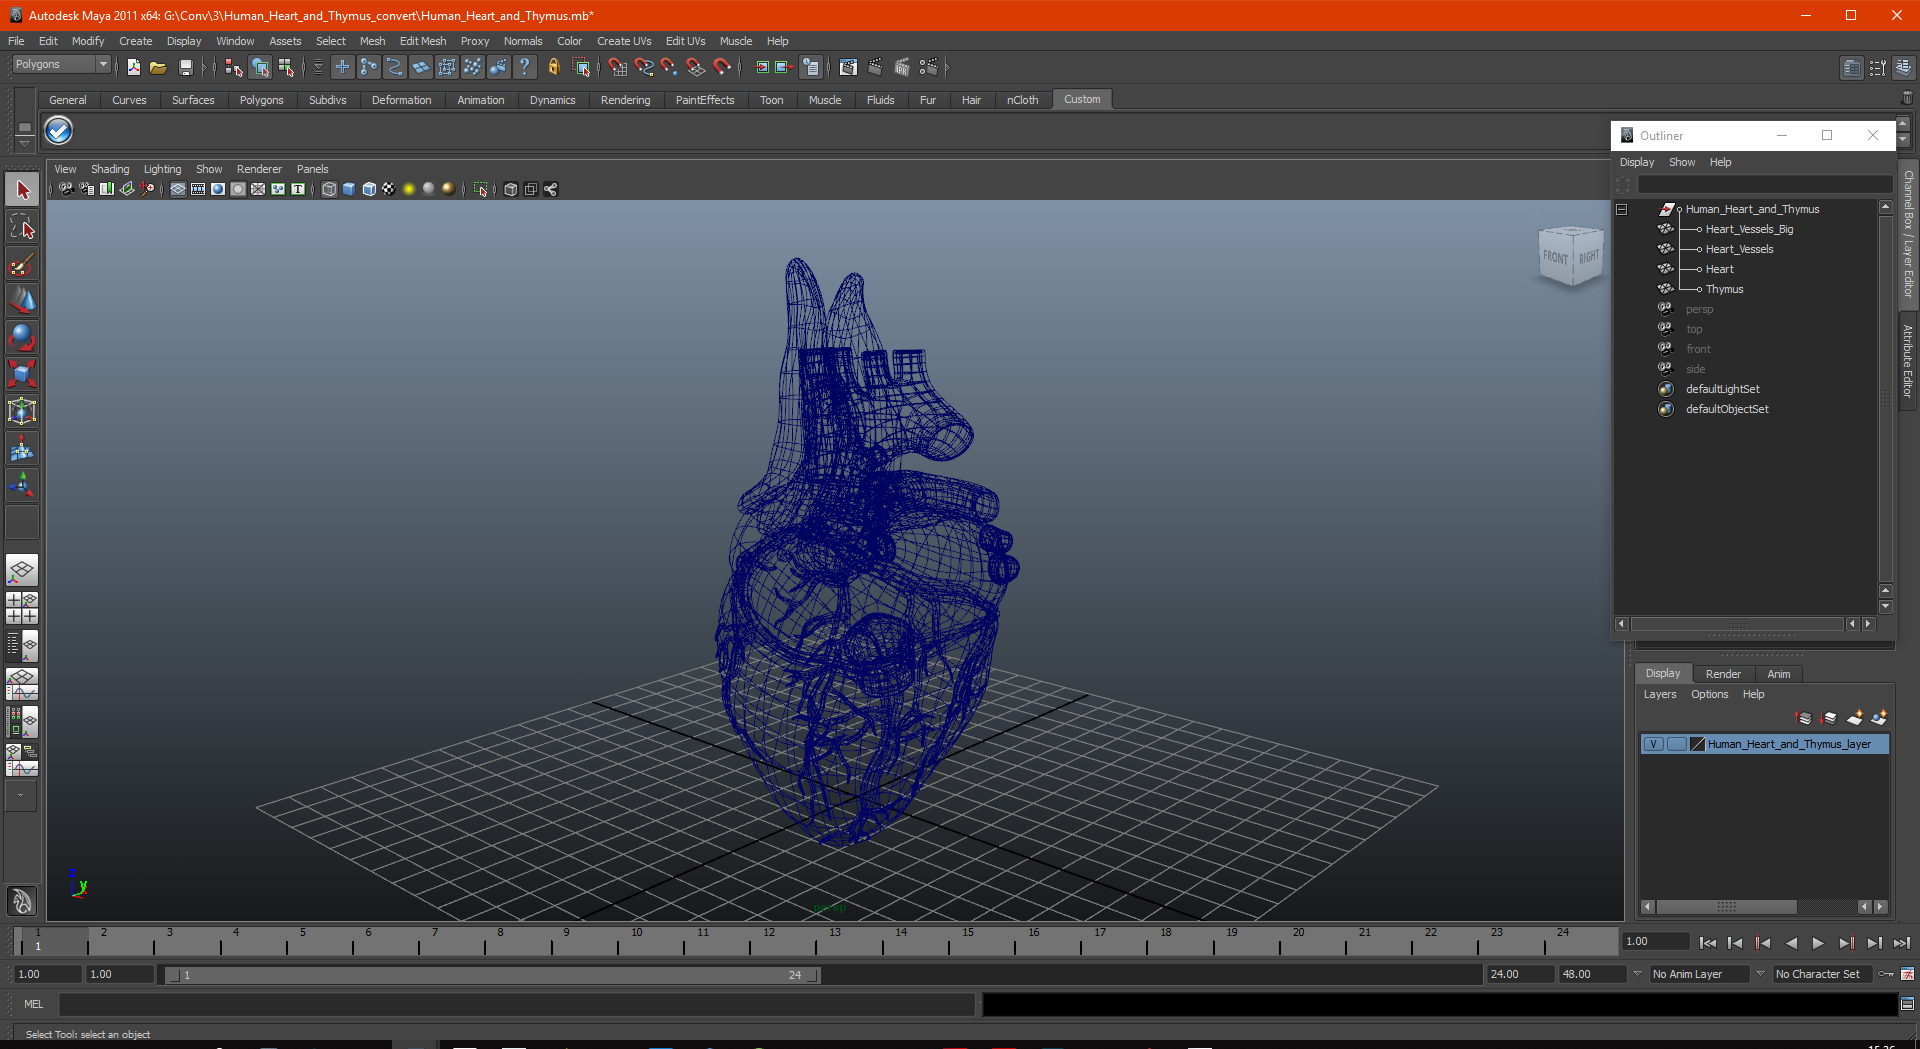Choose the Paint Selection tool
The width and height of the screenshot is (1920, 1049).
pyautogui.click(x=22, y=264)
